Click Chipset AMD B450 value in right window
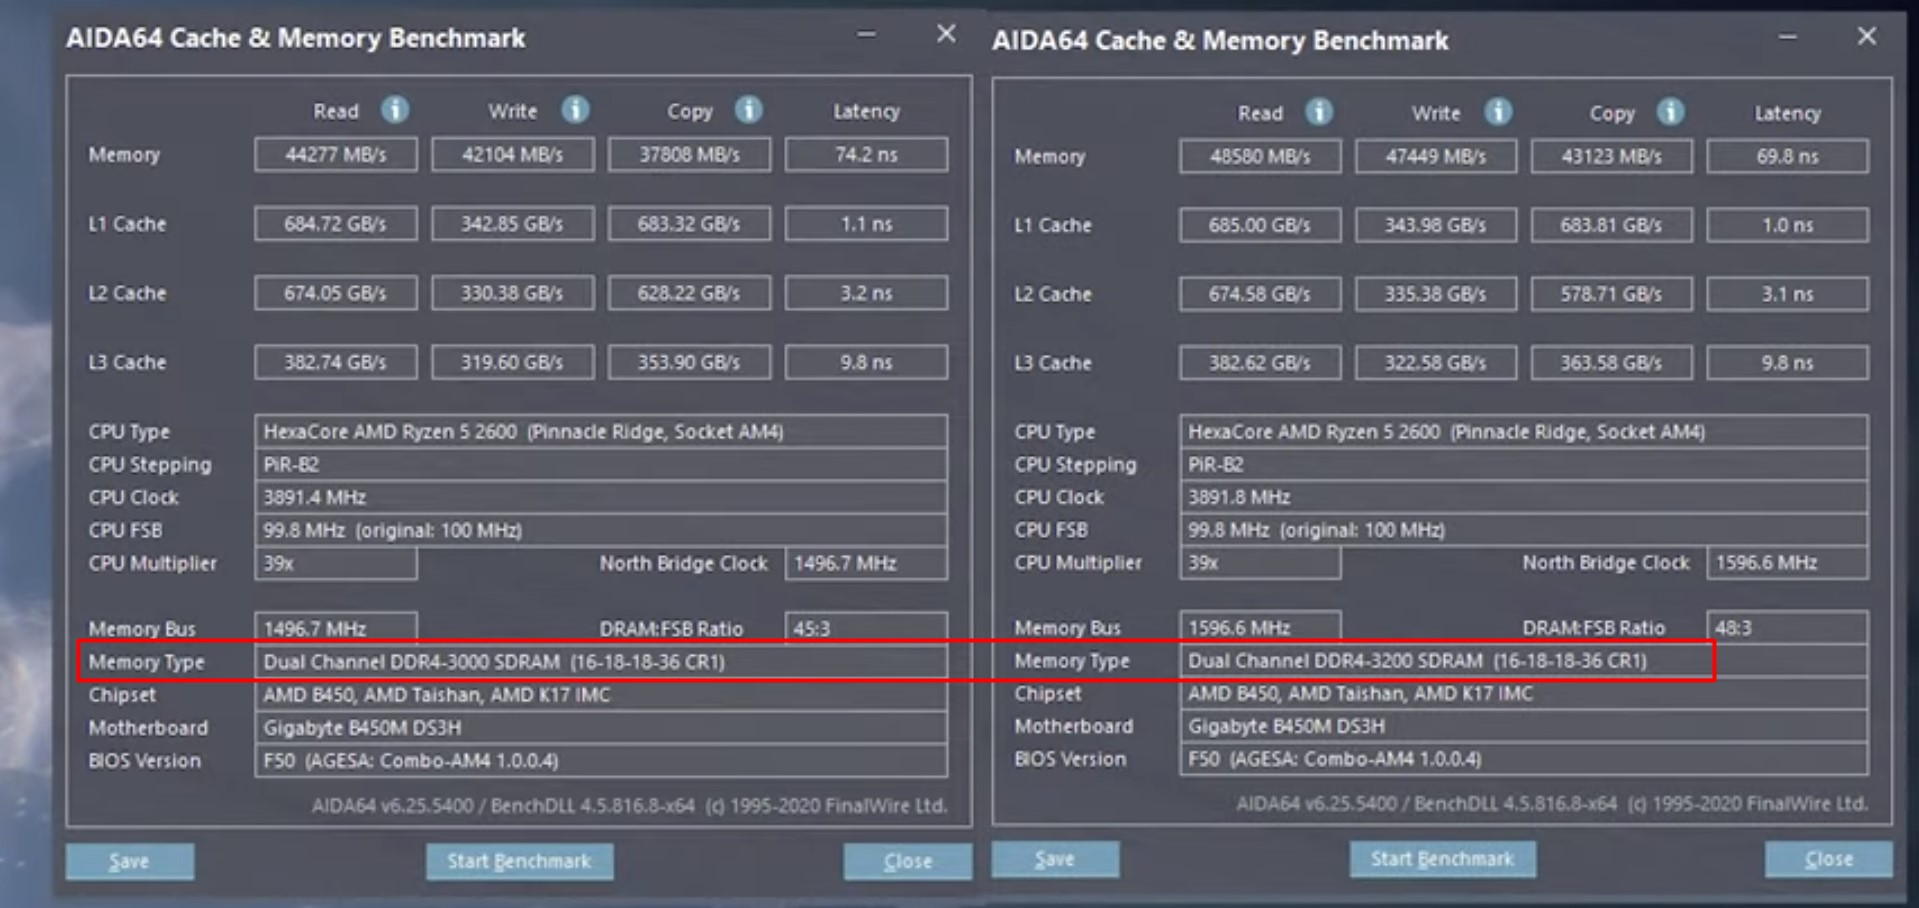 [x=1524, y=694]
